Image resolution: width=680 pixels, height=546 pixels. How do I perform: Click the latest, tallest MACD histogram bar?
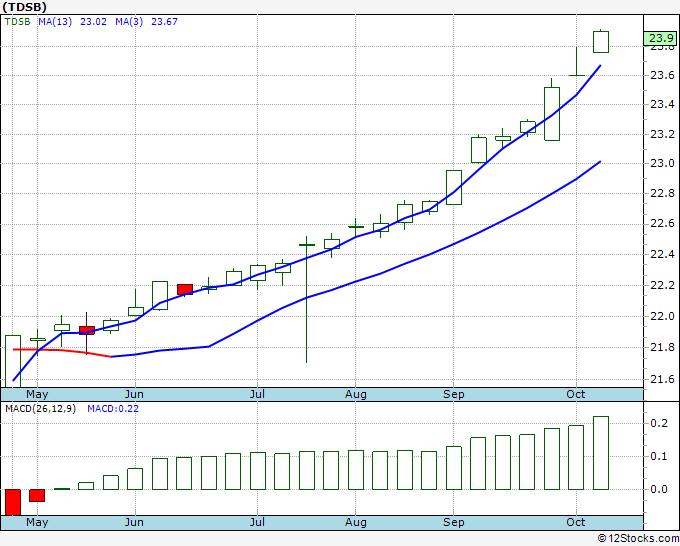601,453
